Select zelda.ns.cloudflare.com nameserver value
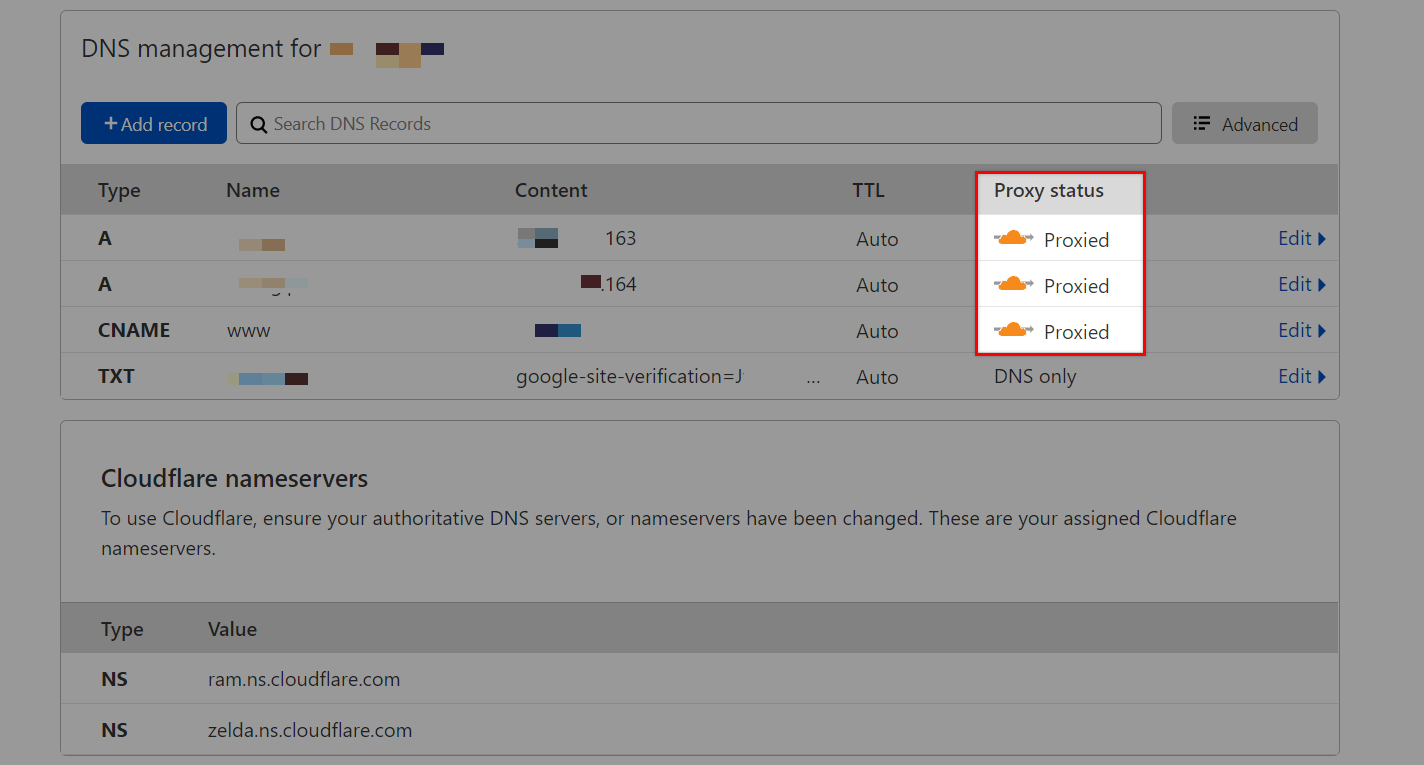The image size is (1424, 765). (310, 730)
